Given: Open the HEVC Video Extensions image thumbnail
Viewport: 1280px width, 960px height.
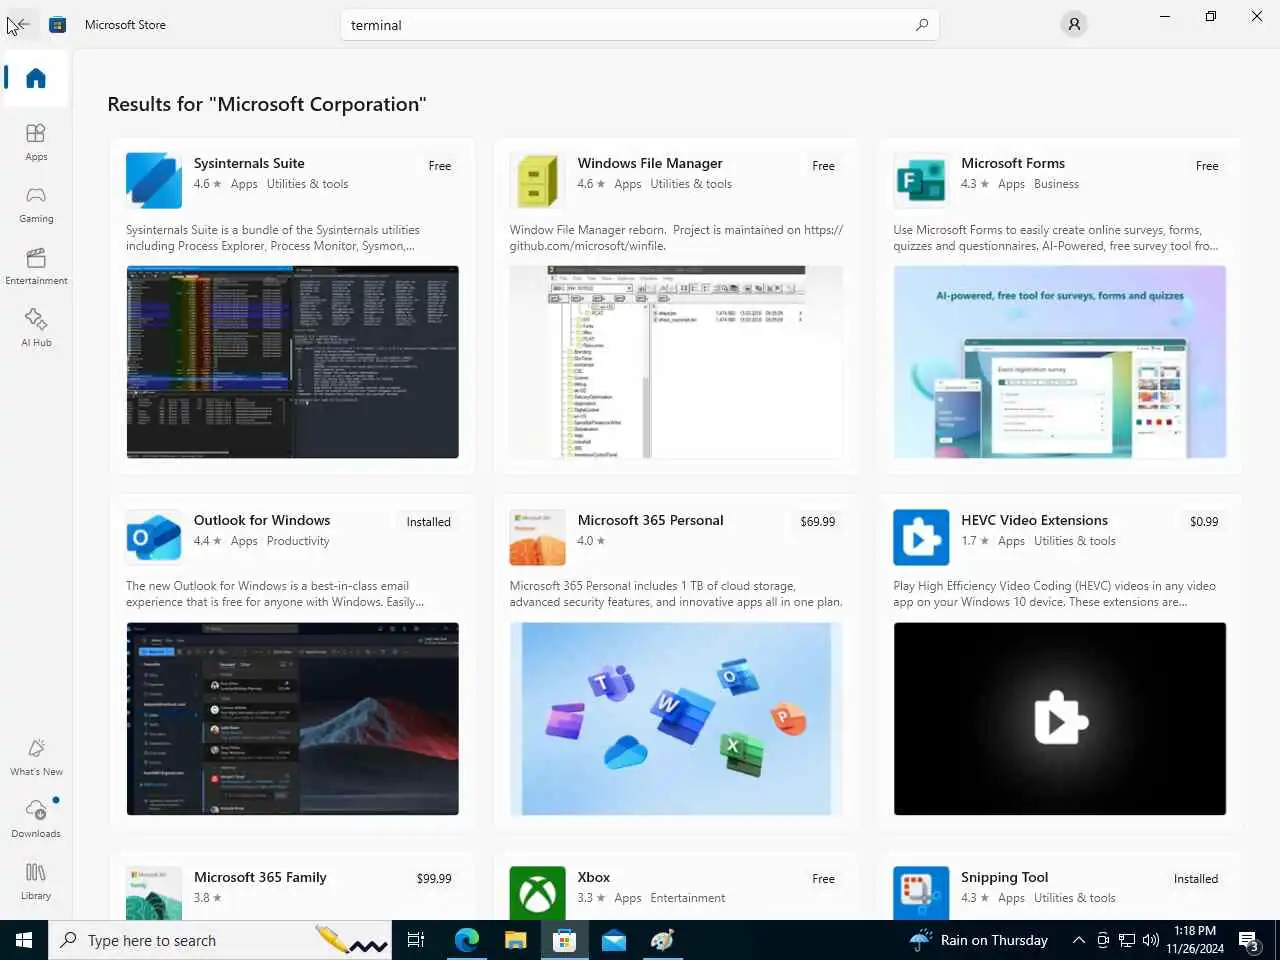Looking at the screenshot, I should [1059, 719].
